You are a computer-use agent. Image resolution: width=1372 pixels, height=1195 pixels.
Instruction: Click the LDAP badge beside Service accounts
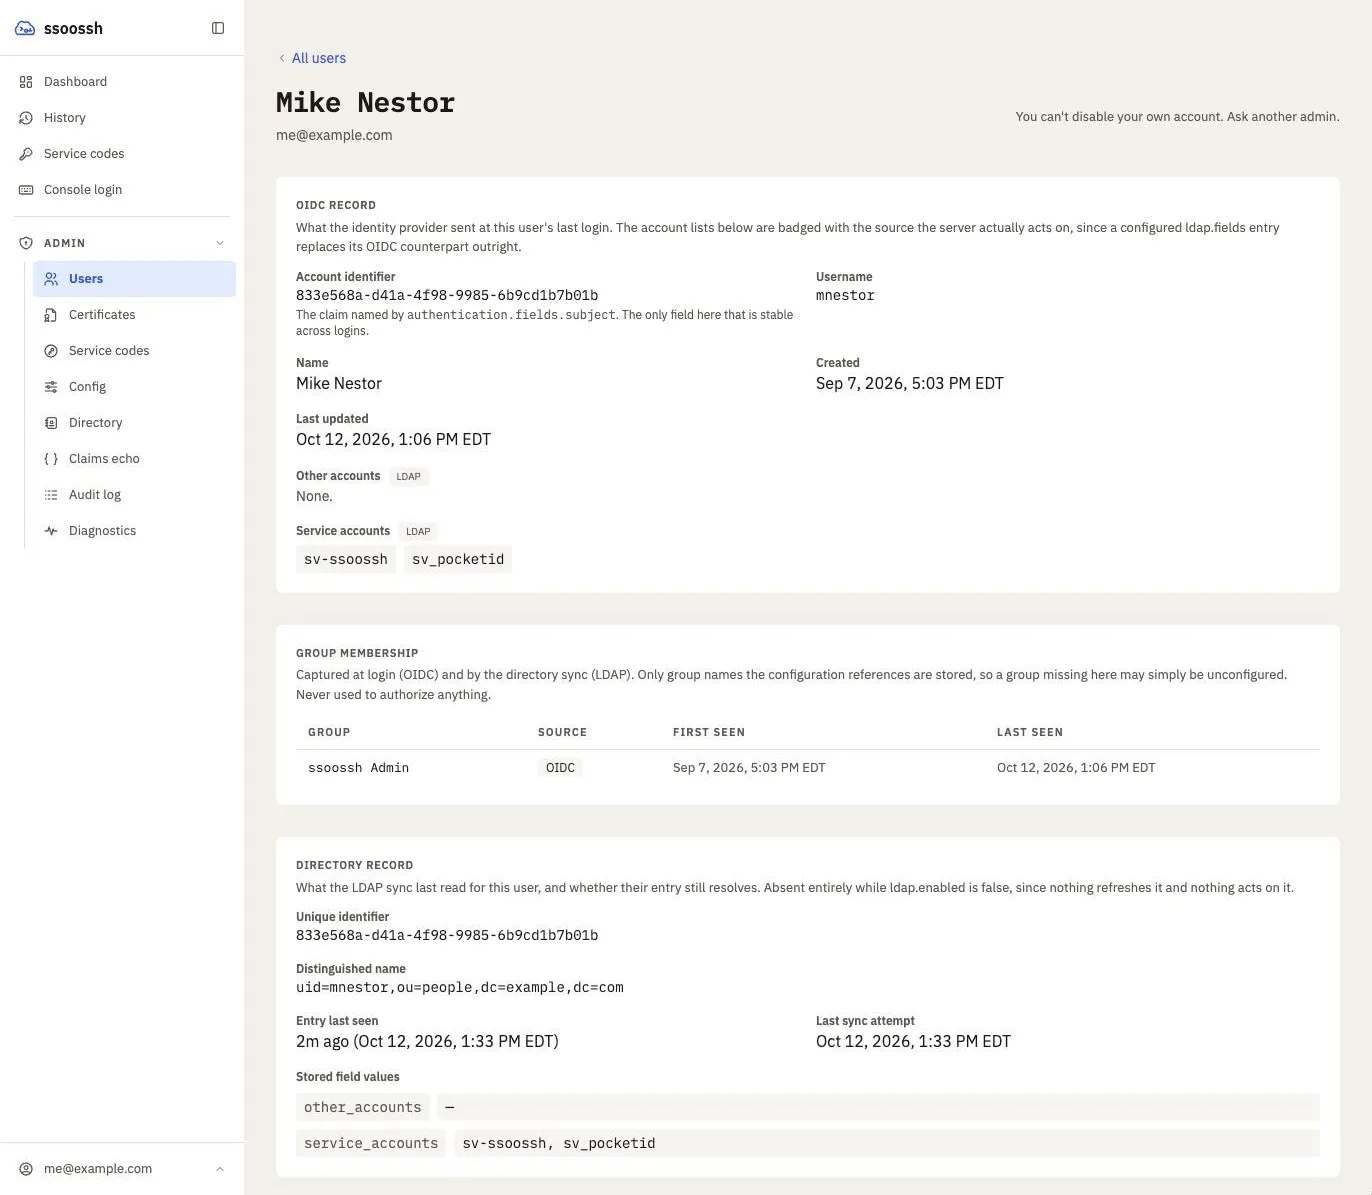[x=418, y=531]
